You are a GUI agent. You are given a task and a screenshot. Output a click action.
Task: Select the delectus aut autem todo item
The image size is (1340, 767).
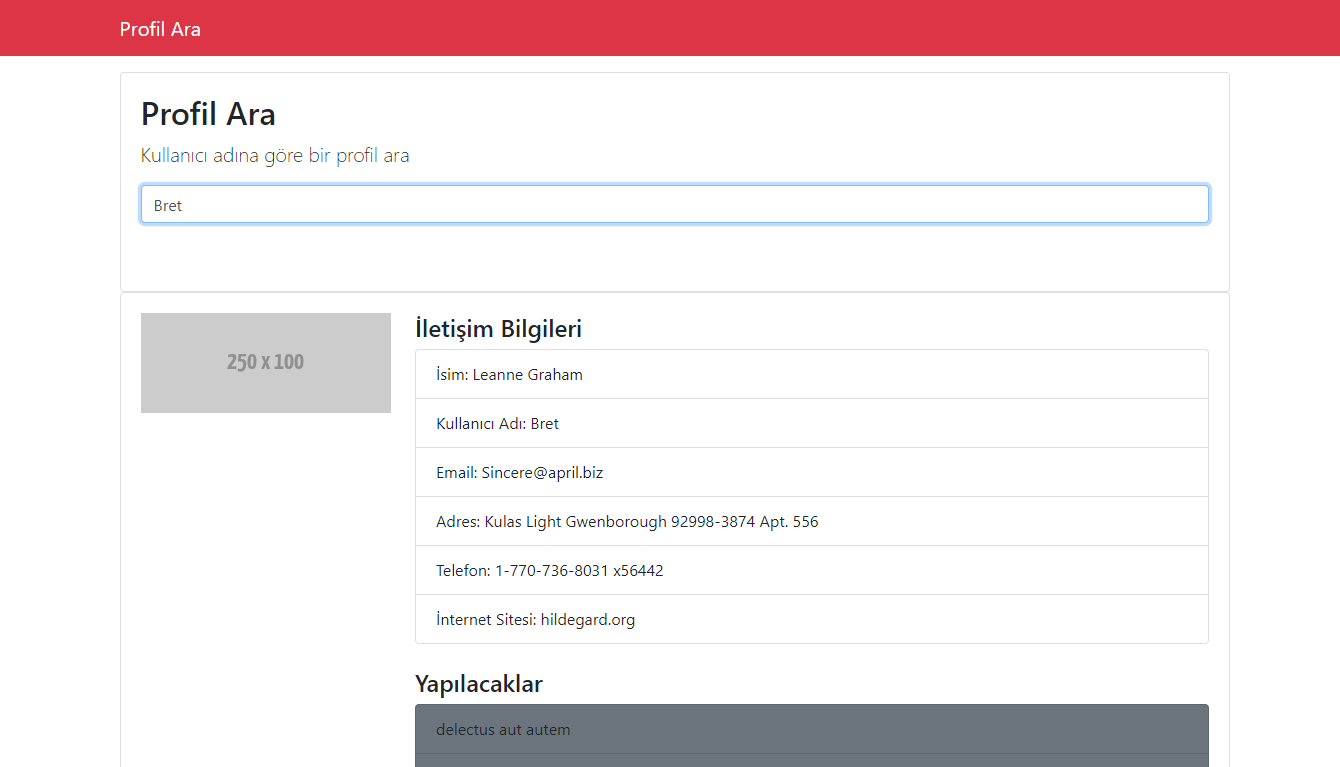pyautogui.click(x=811, y=729)
